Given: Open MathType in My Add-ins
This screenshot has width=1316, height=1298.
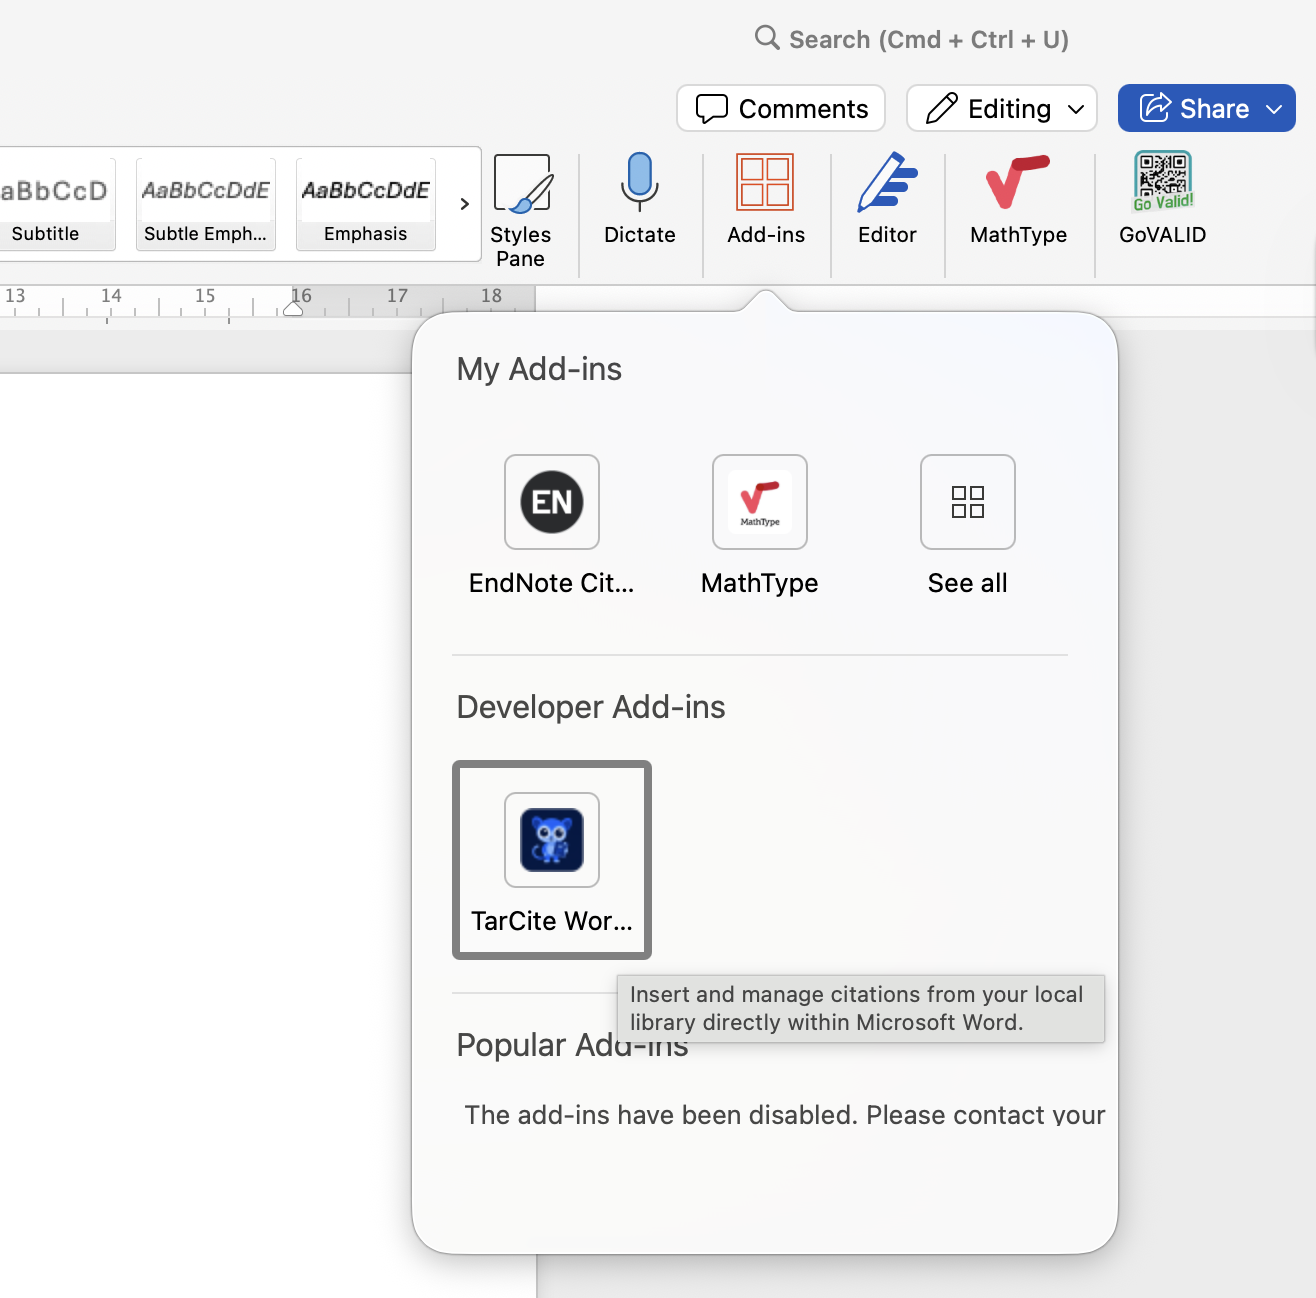Looking at the screenshot, I should (760, 502).
